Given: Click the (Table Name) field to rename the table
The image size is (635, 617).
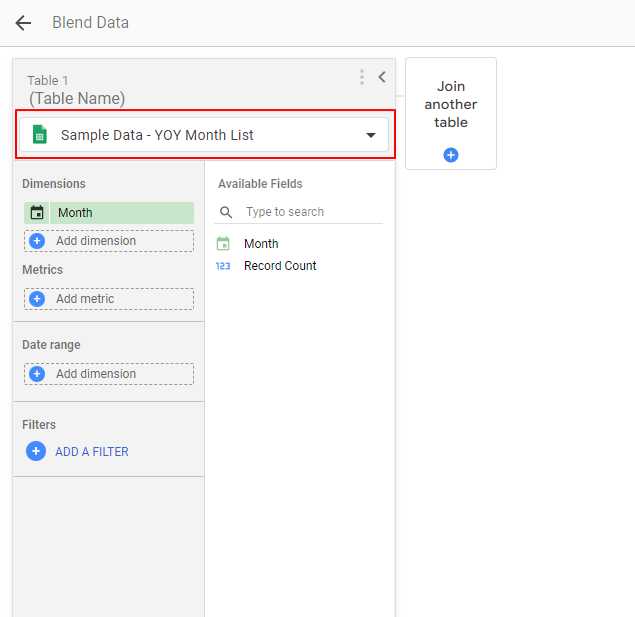Looking at the screenshot, I should coord(77,99).
